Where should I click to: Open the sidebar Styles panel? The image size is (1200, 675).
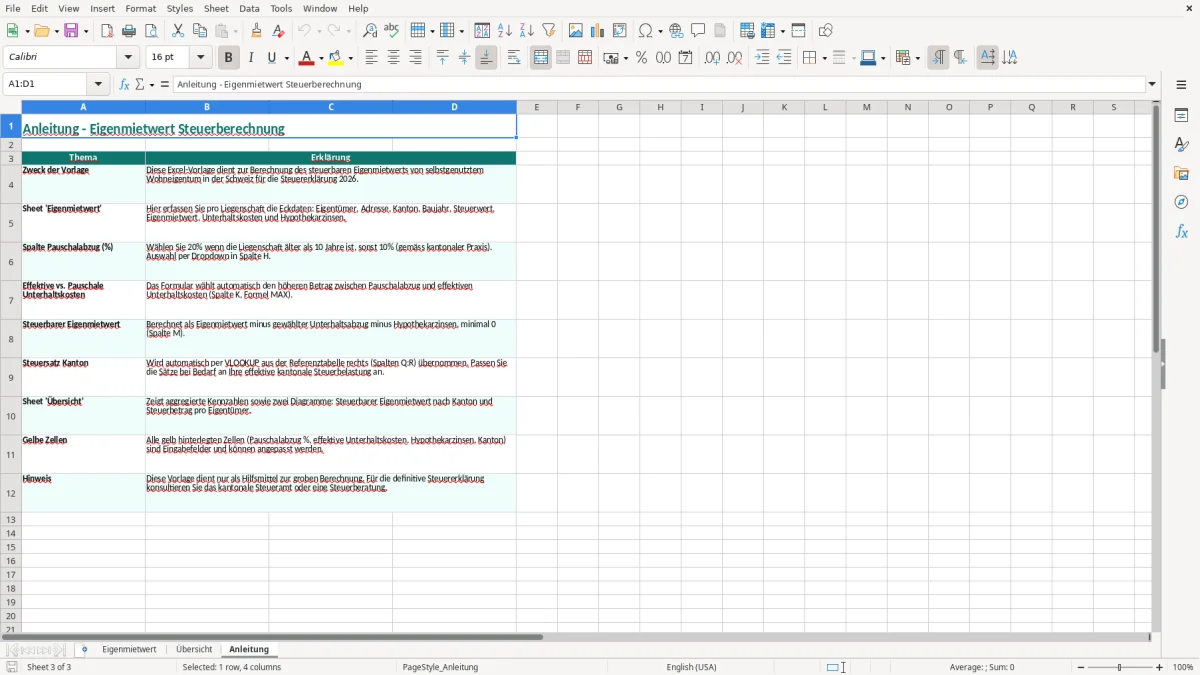(1181, 144)
